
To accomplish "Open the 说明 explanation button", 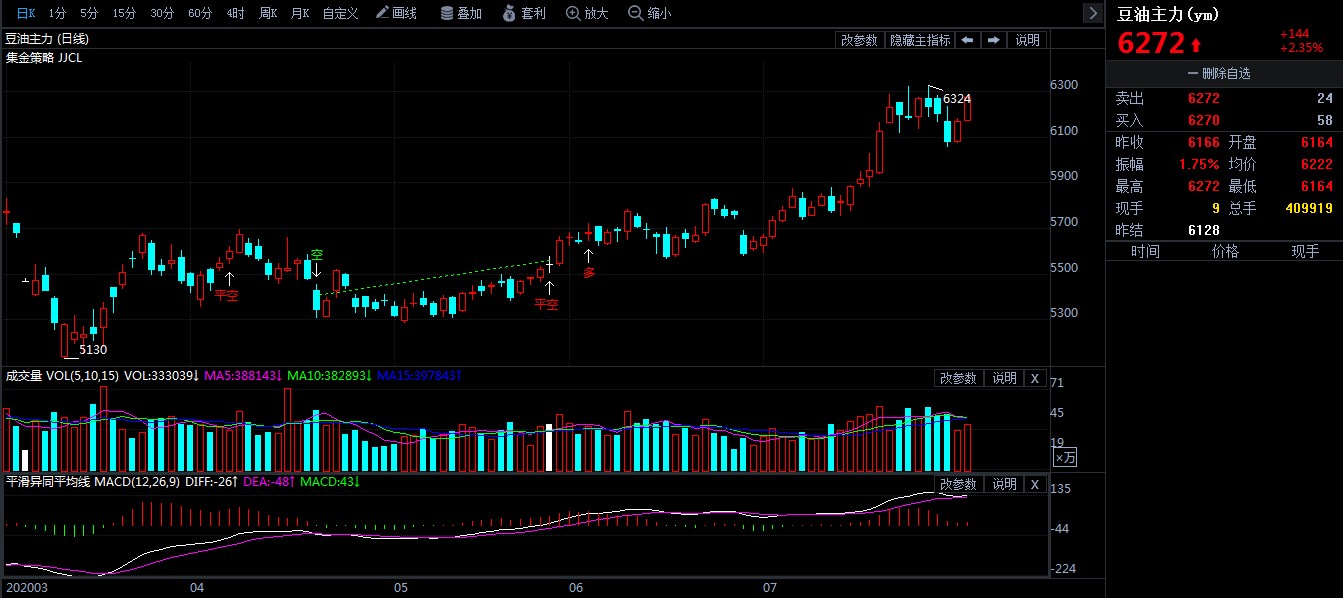I will pyautogui.click(x=1026, y=39).
